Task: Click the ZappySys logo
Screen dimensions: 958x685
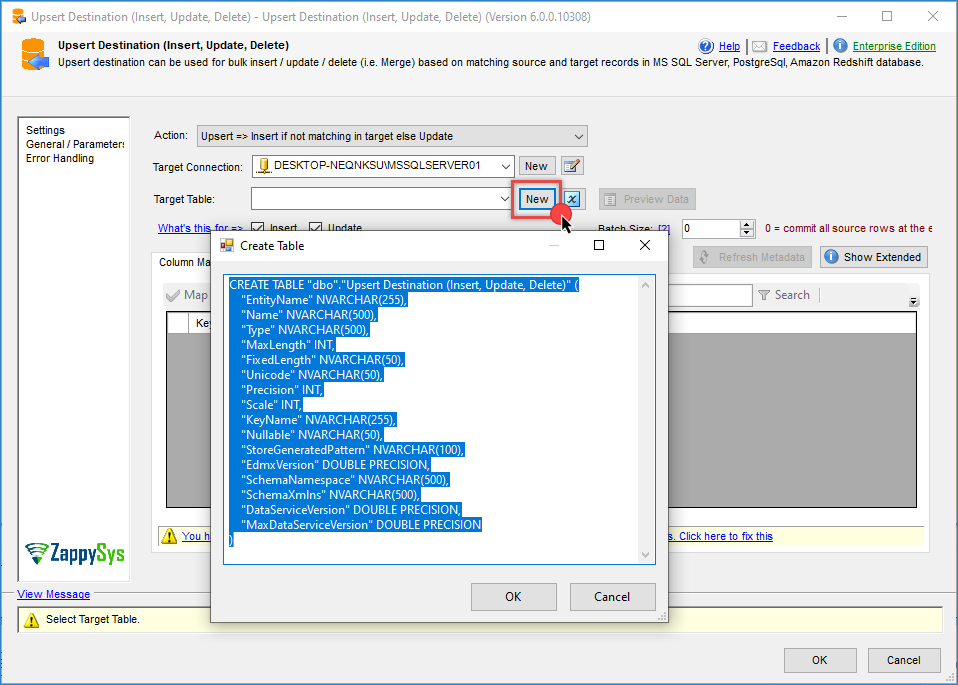Action: tap(74, 553)
